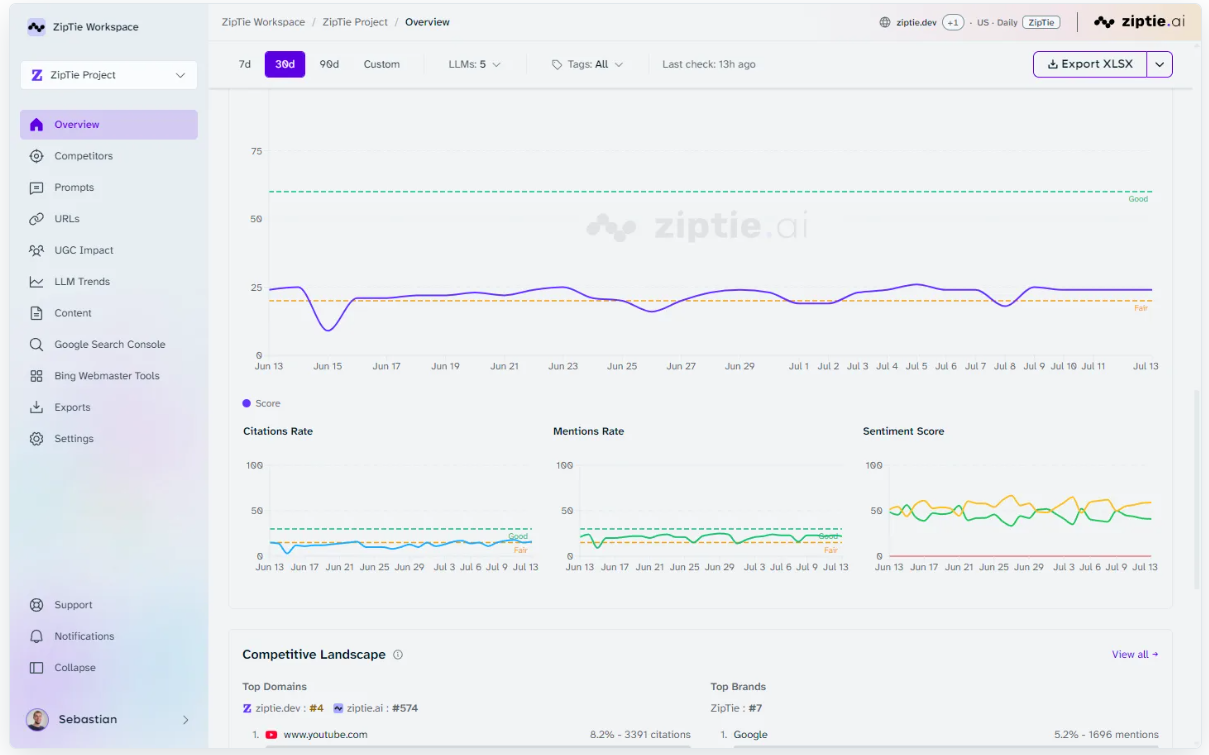Click the Collapse sidebar icon
1209x755 pixels.
coord(37,668)
